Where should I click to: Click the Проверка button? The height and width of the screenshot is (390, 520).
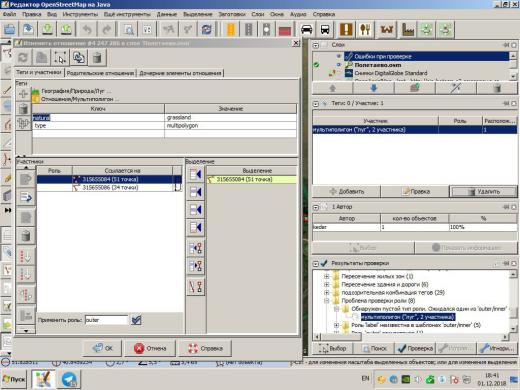click(x=415, y=348)
